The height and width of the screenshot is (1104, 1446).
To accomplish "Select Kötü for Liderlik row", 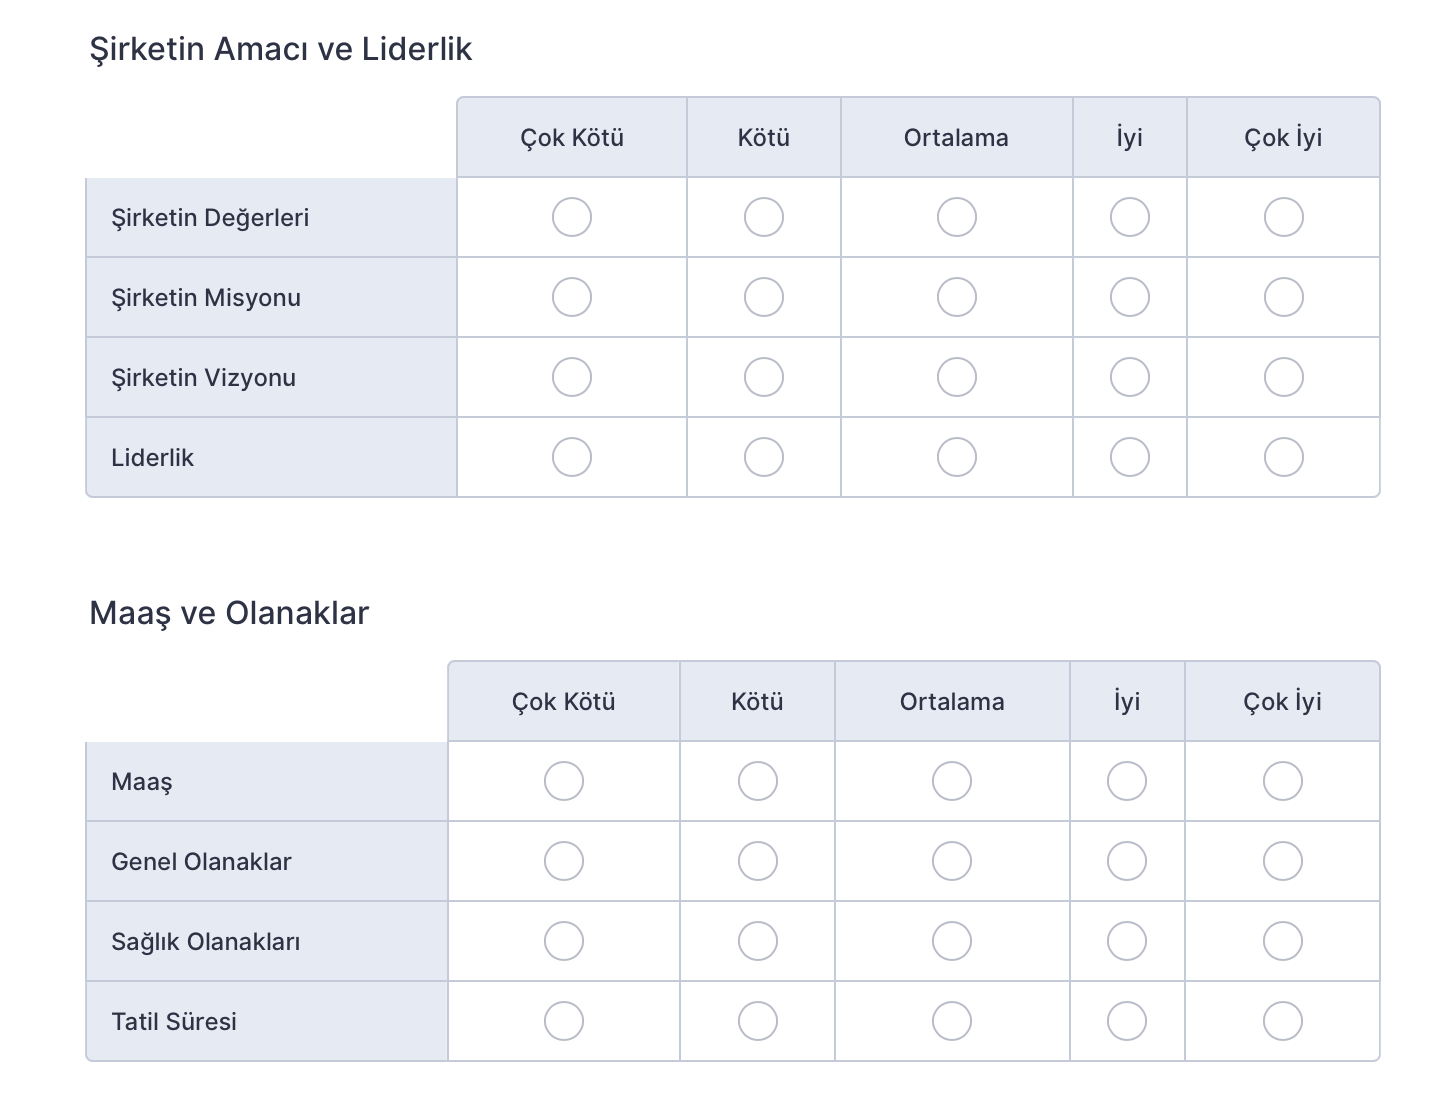I will click(763, 457).
